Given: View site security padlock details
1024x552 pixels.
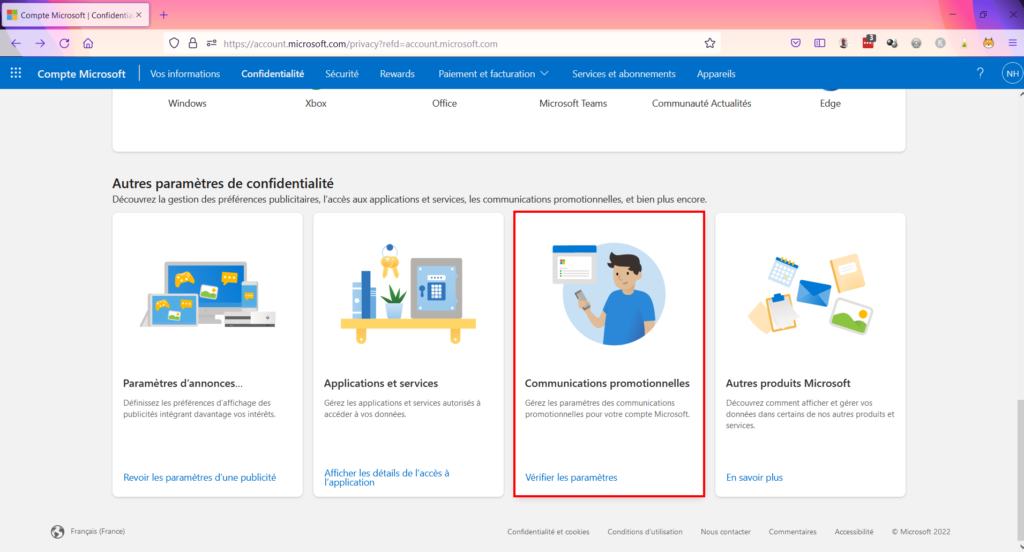Looking at the screenshot, I should pyautogui.click(x=193, y=43).
